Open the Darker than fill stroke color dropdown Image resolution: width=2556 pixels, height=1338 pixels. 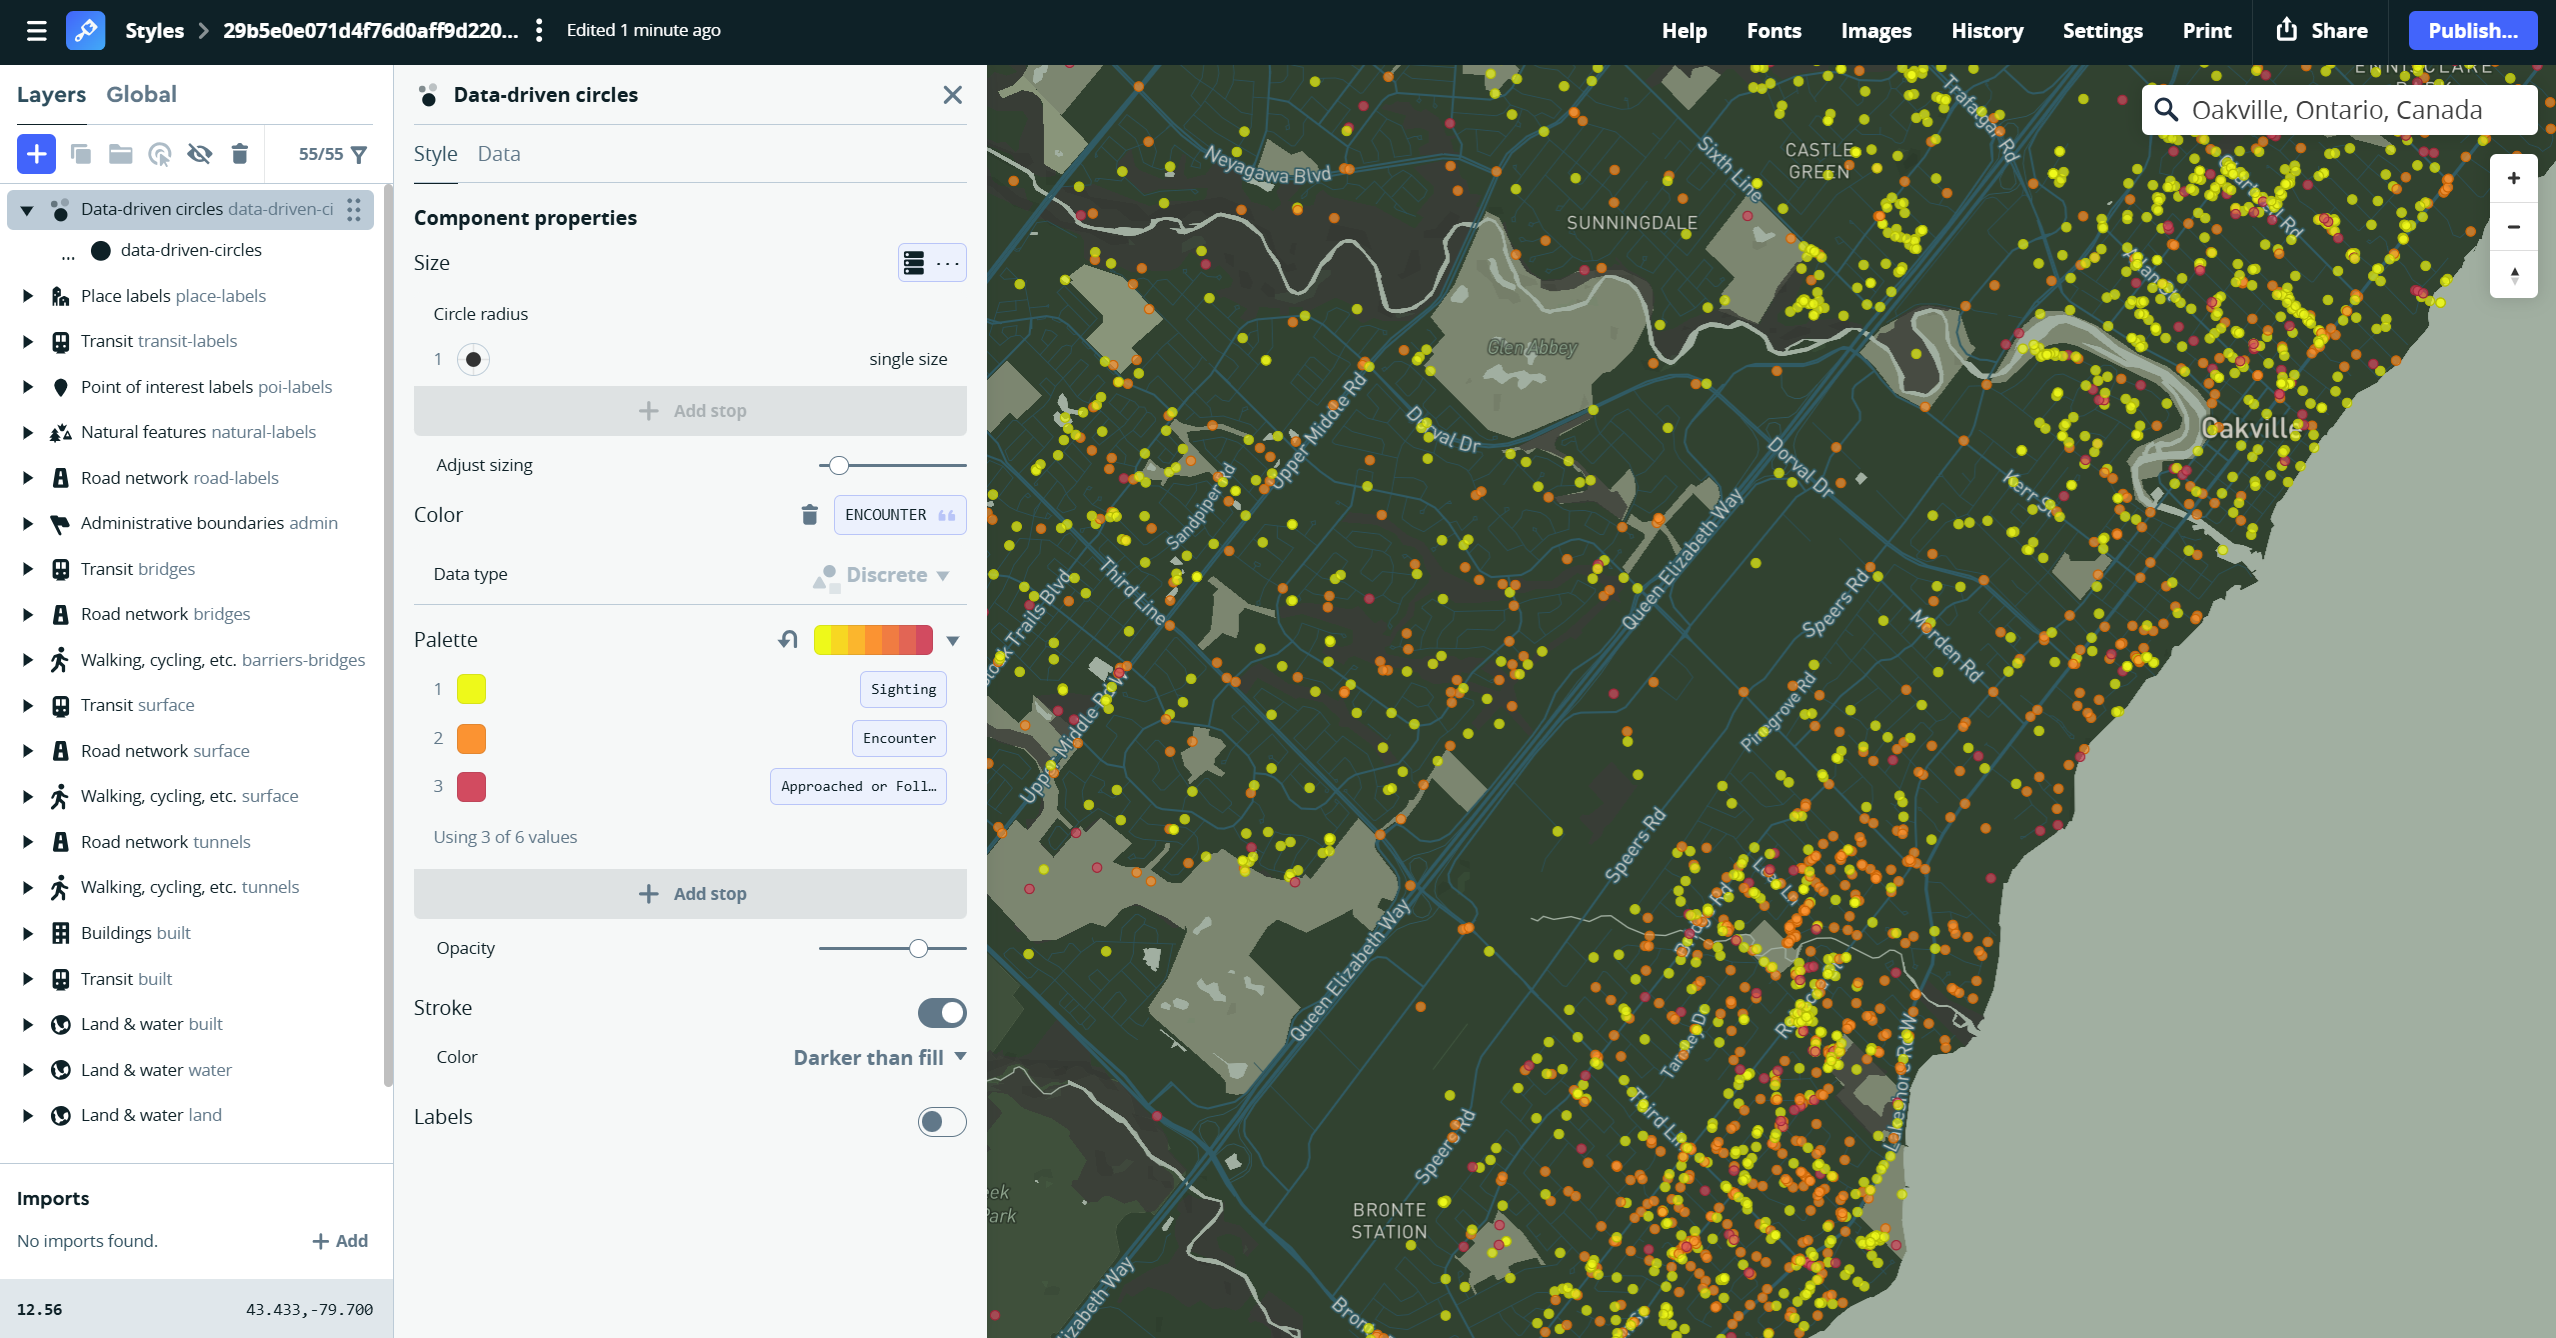click(x=878, y=1057)
